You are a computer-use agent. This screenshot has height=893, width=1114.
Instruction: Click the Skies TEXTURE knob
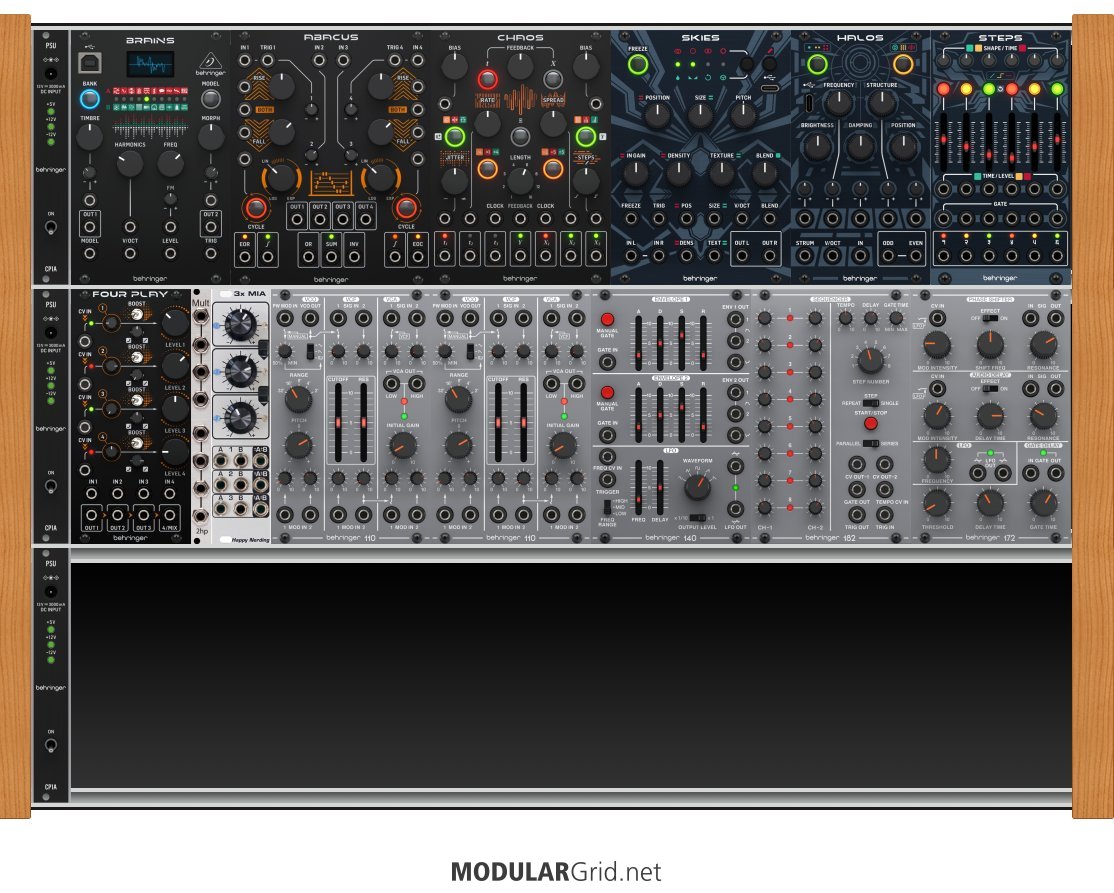(x=722, y=173)
